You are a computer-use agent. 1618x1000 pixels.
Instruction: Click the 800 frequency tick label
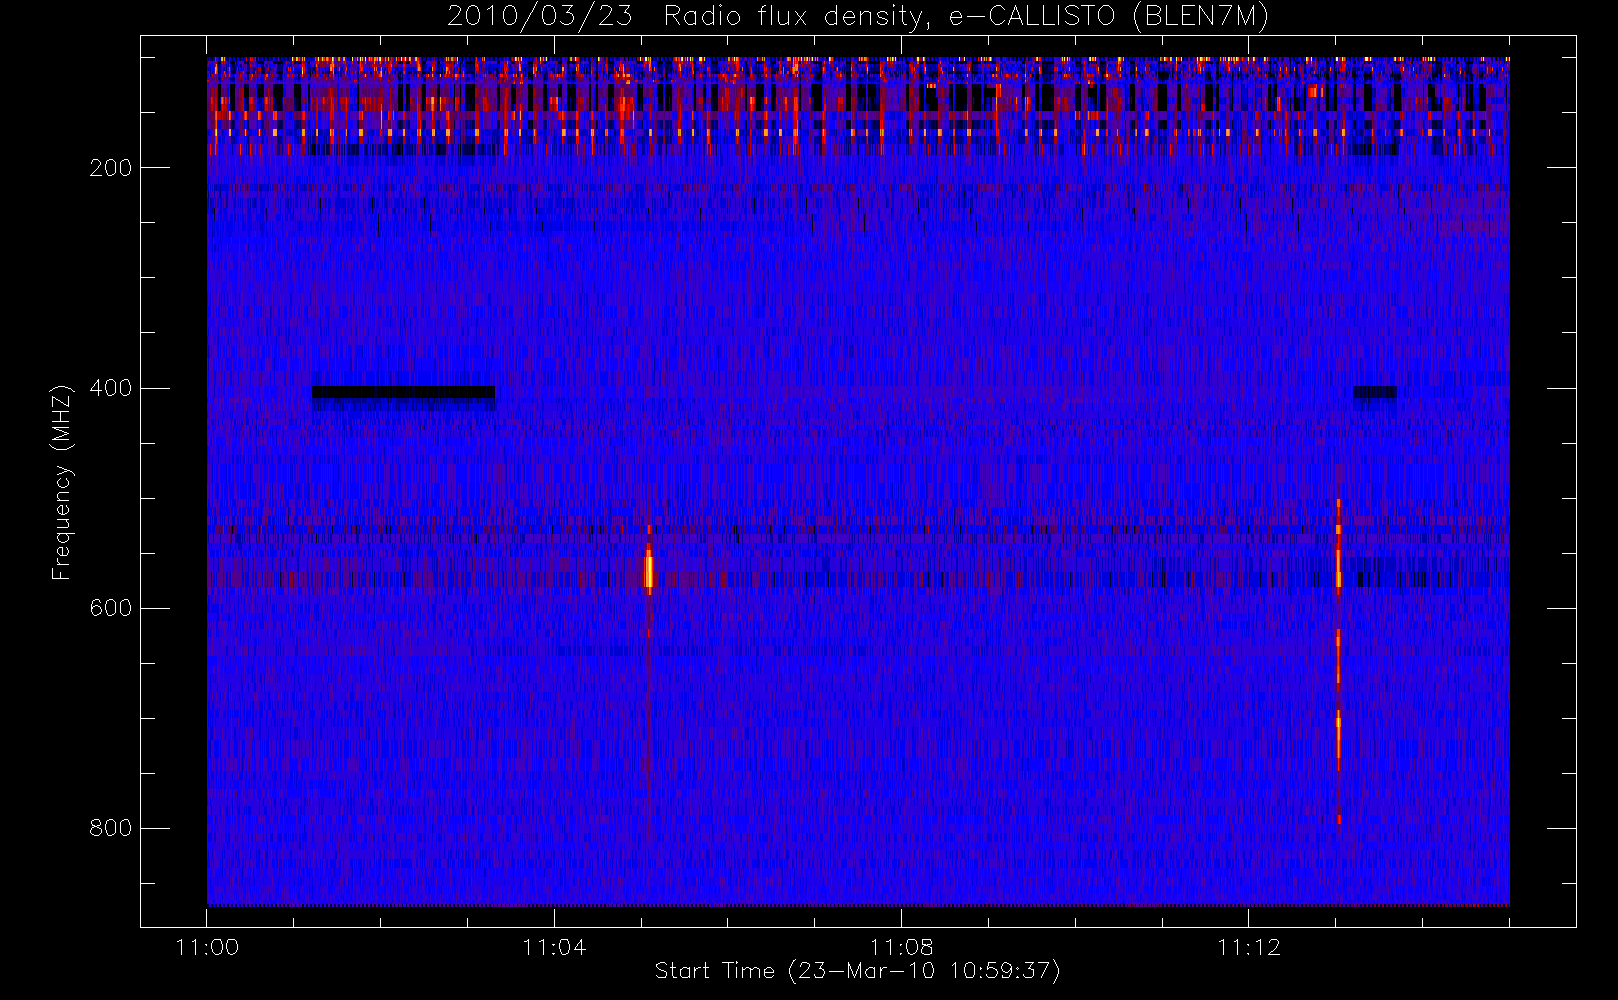point(111,828)
